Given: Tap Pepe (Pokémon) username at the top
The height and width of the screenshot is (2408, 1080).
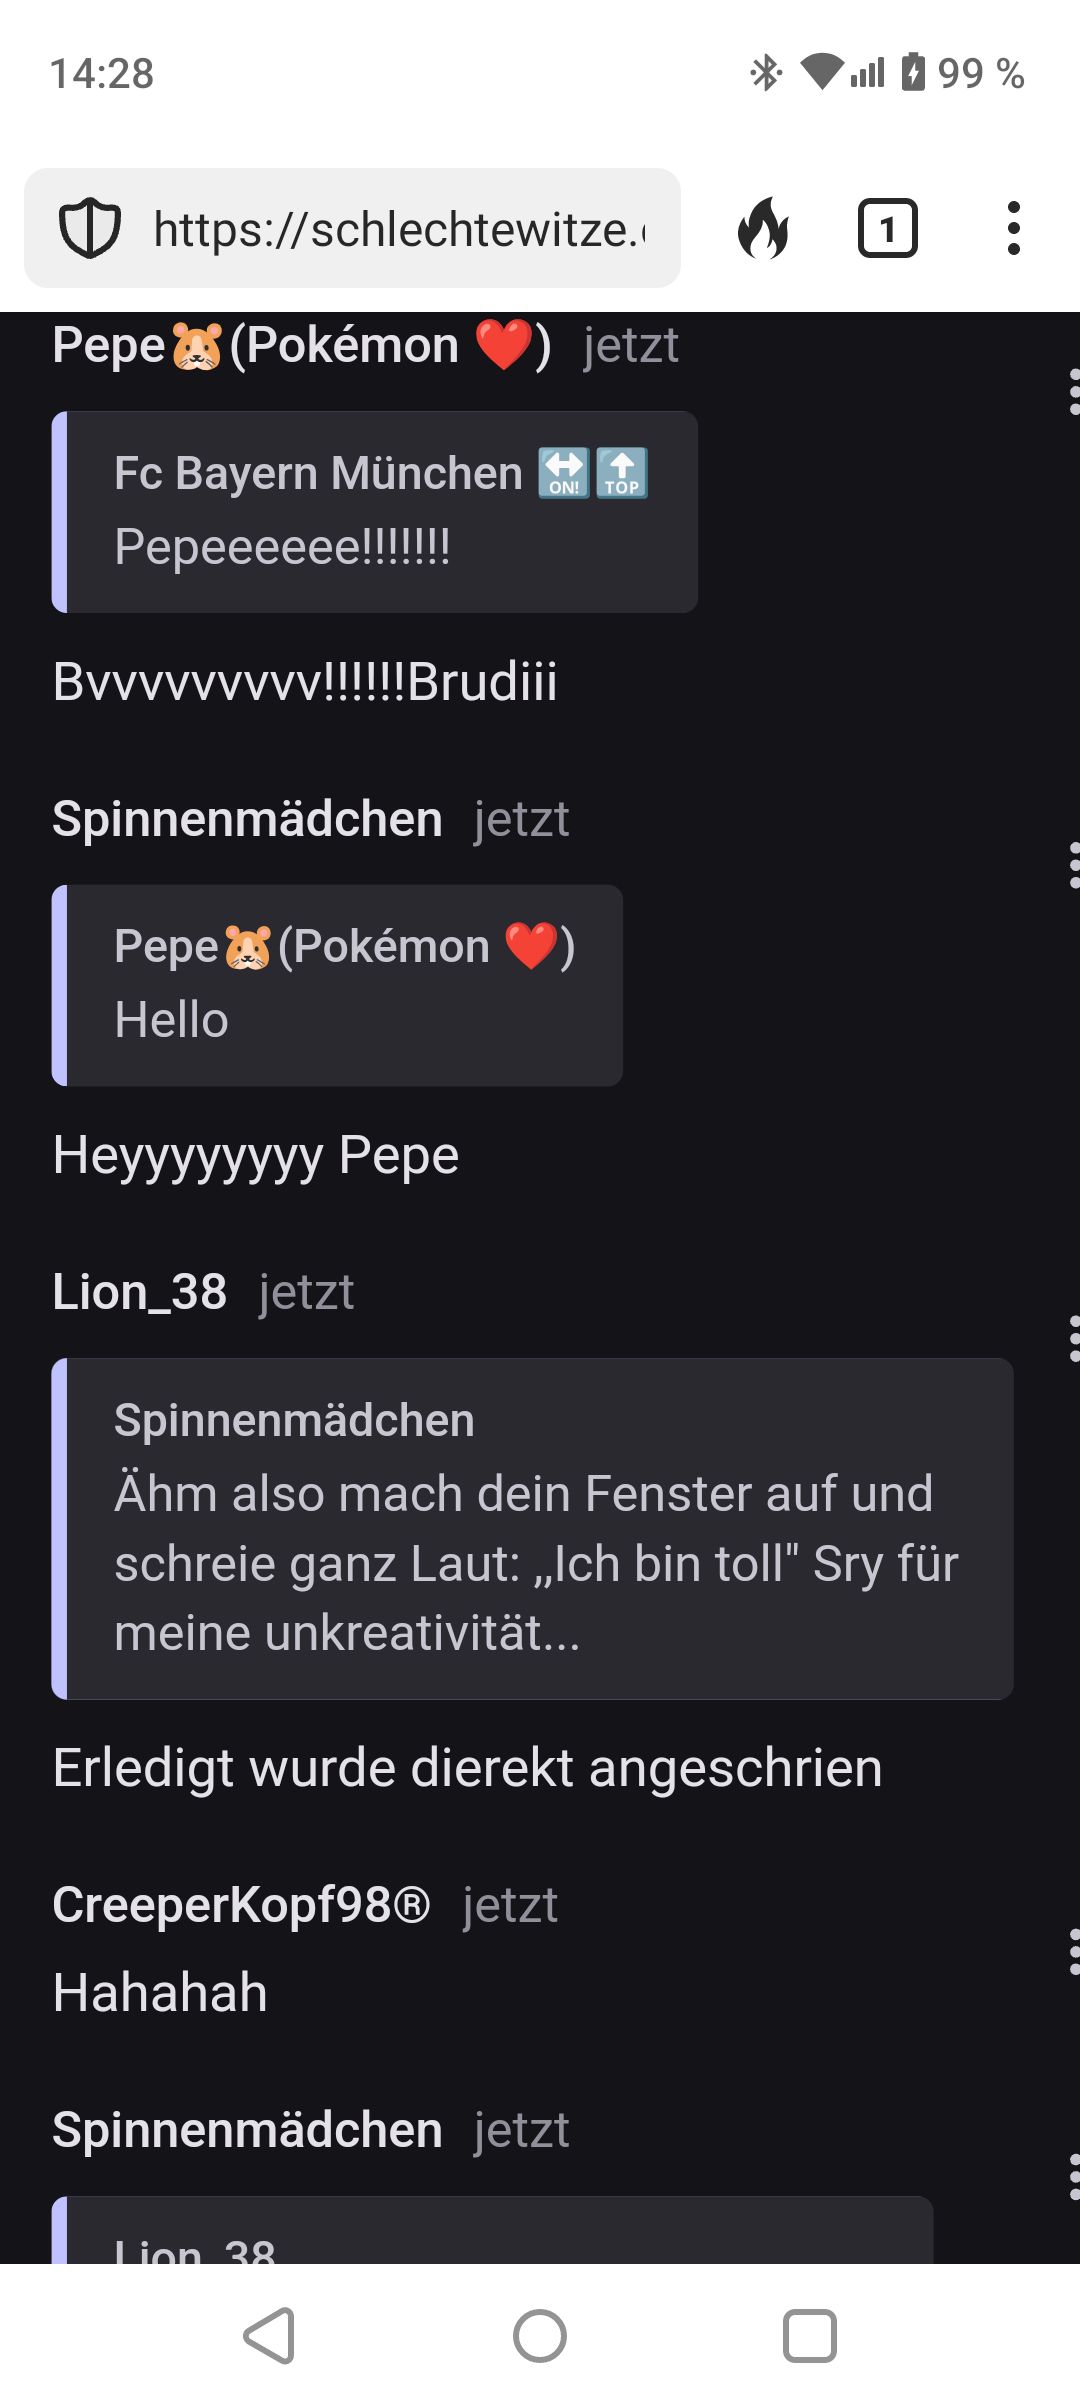Looking at the screenshot, I should (x=301, y=346).
